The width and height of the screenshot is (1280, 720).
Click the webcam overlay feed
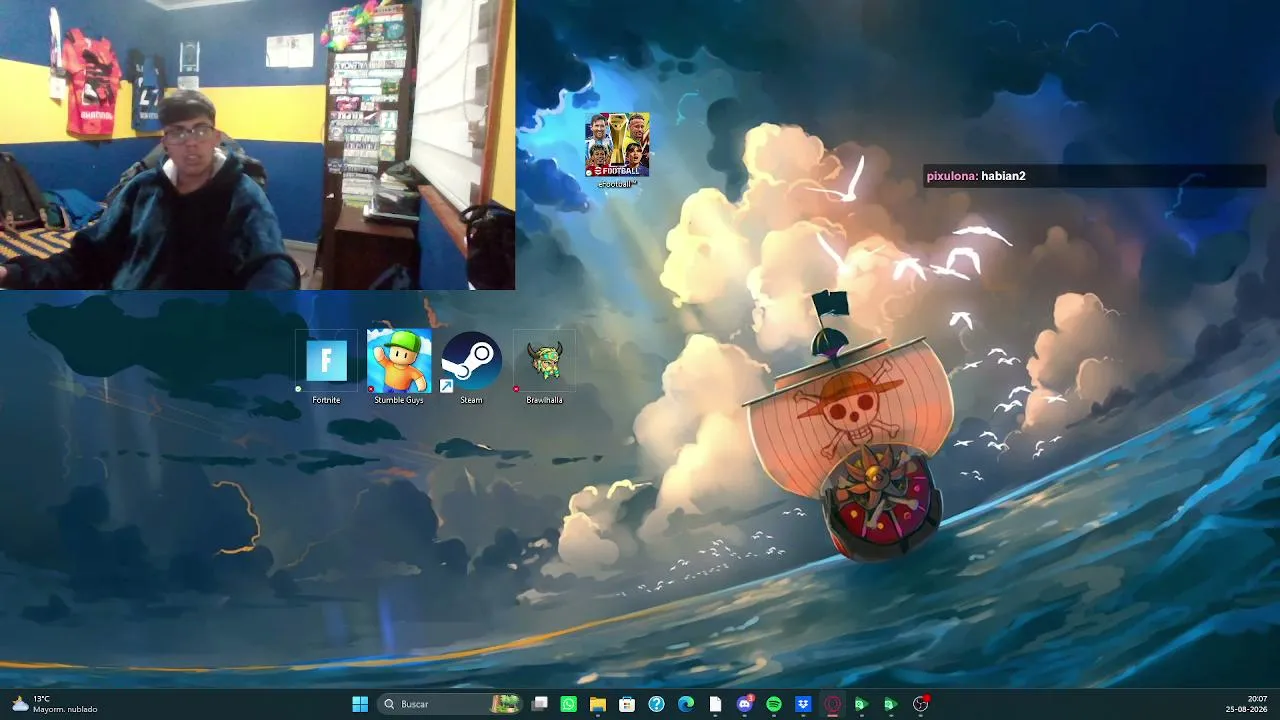click(x=257, y=145)
